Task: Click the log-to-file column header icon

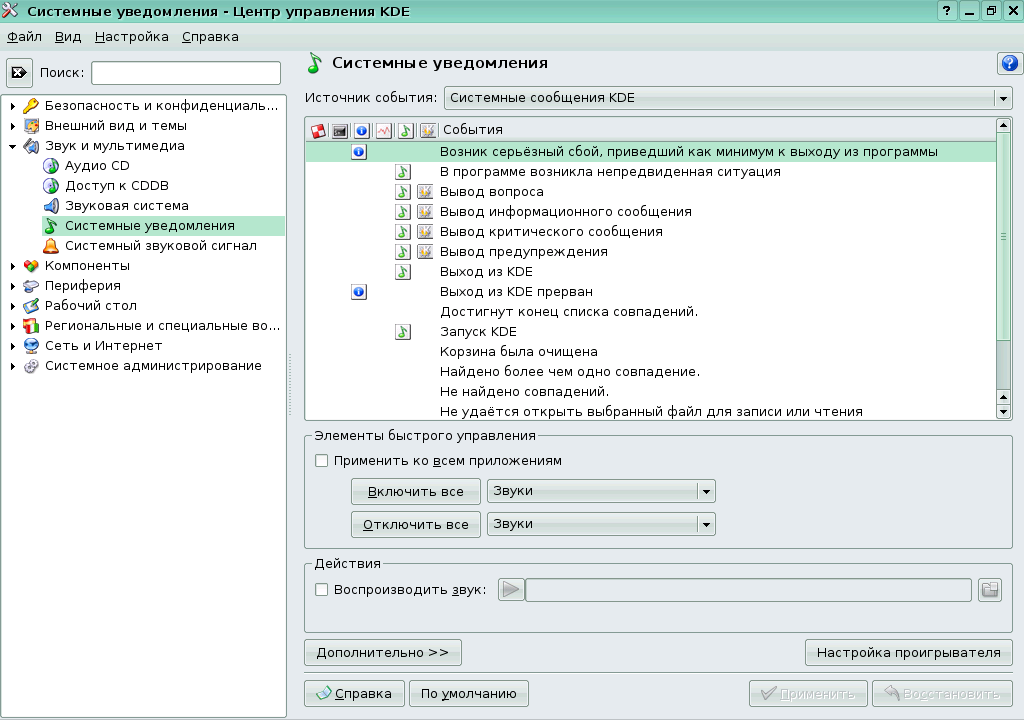Action: (383, 130)
